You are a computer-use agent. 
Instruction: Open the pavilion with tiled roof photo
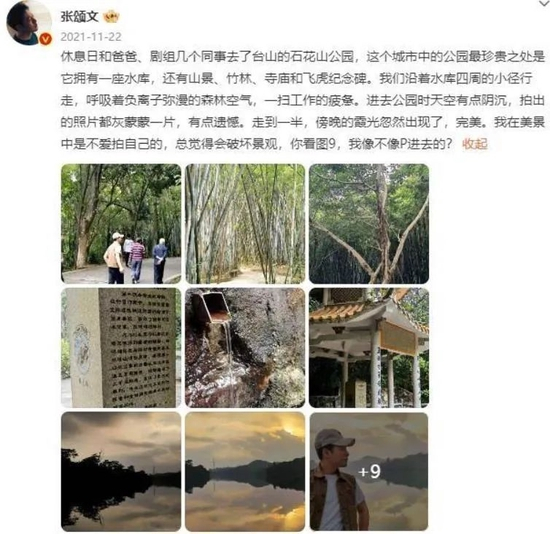click(x=369, y=348)
